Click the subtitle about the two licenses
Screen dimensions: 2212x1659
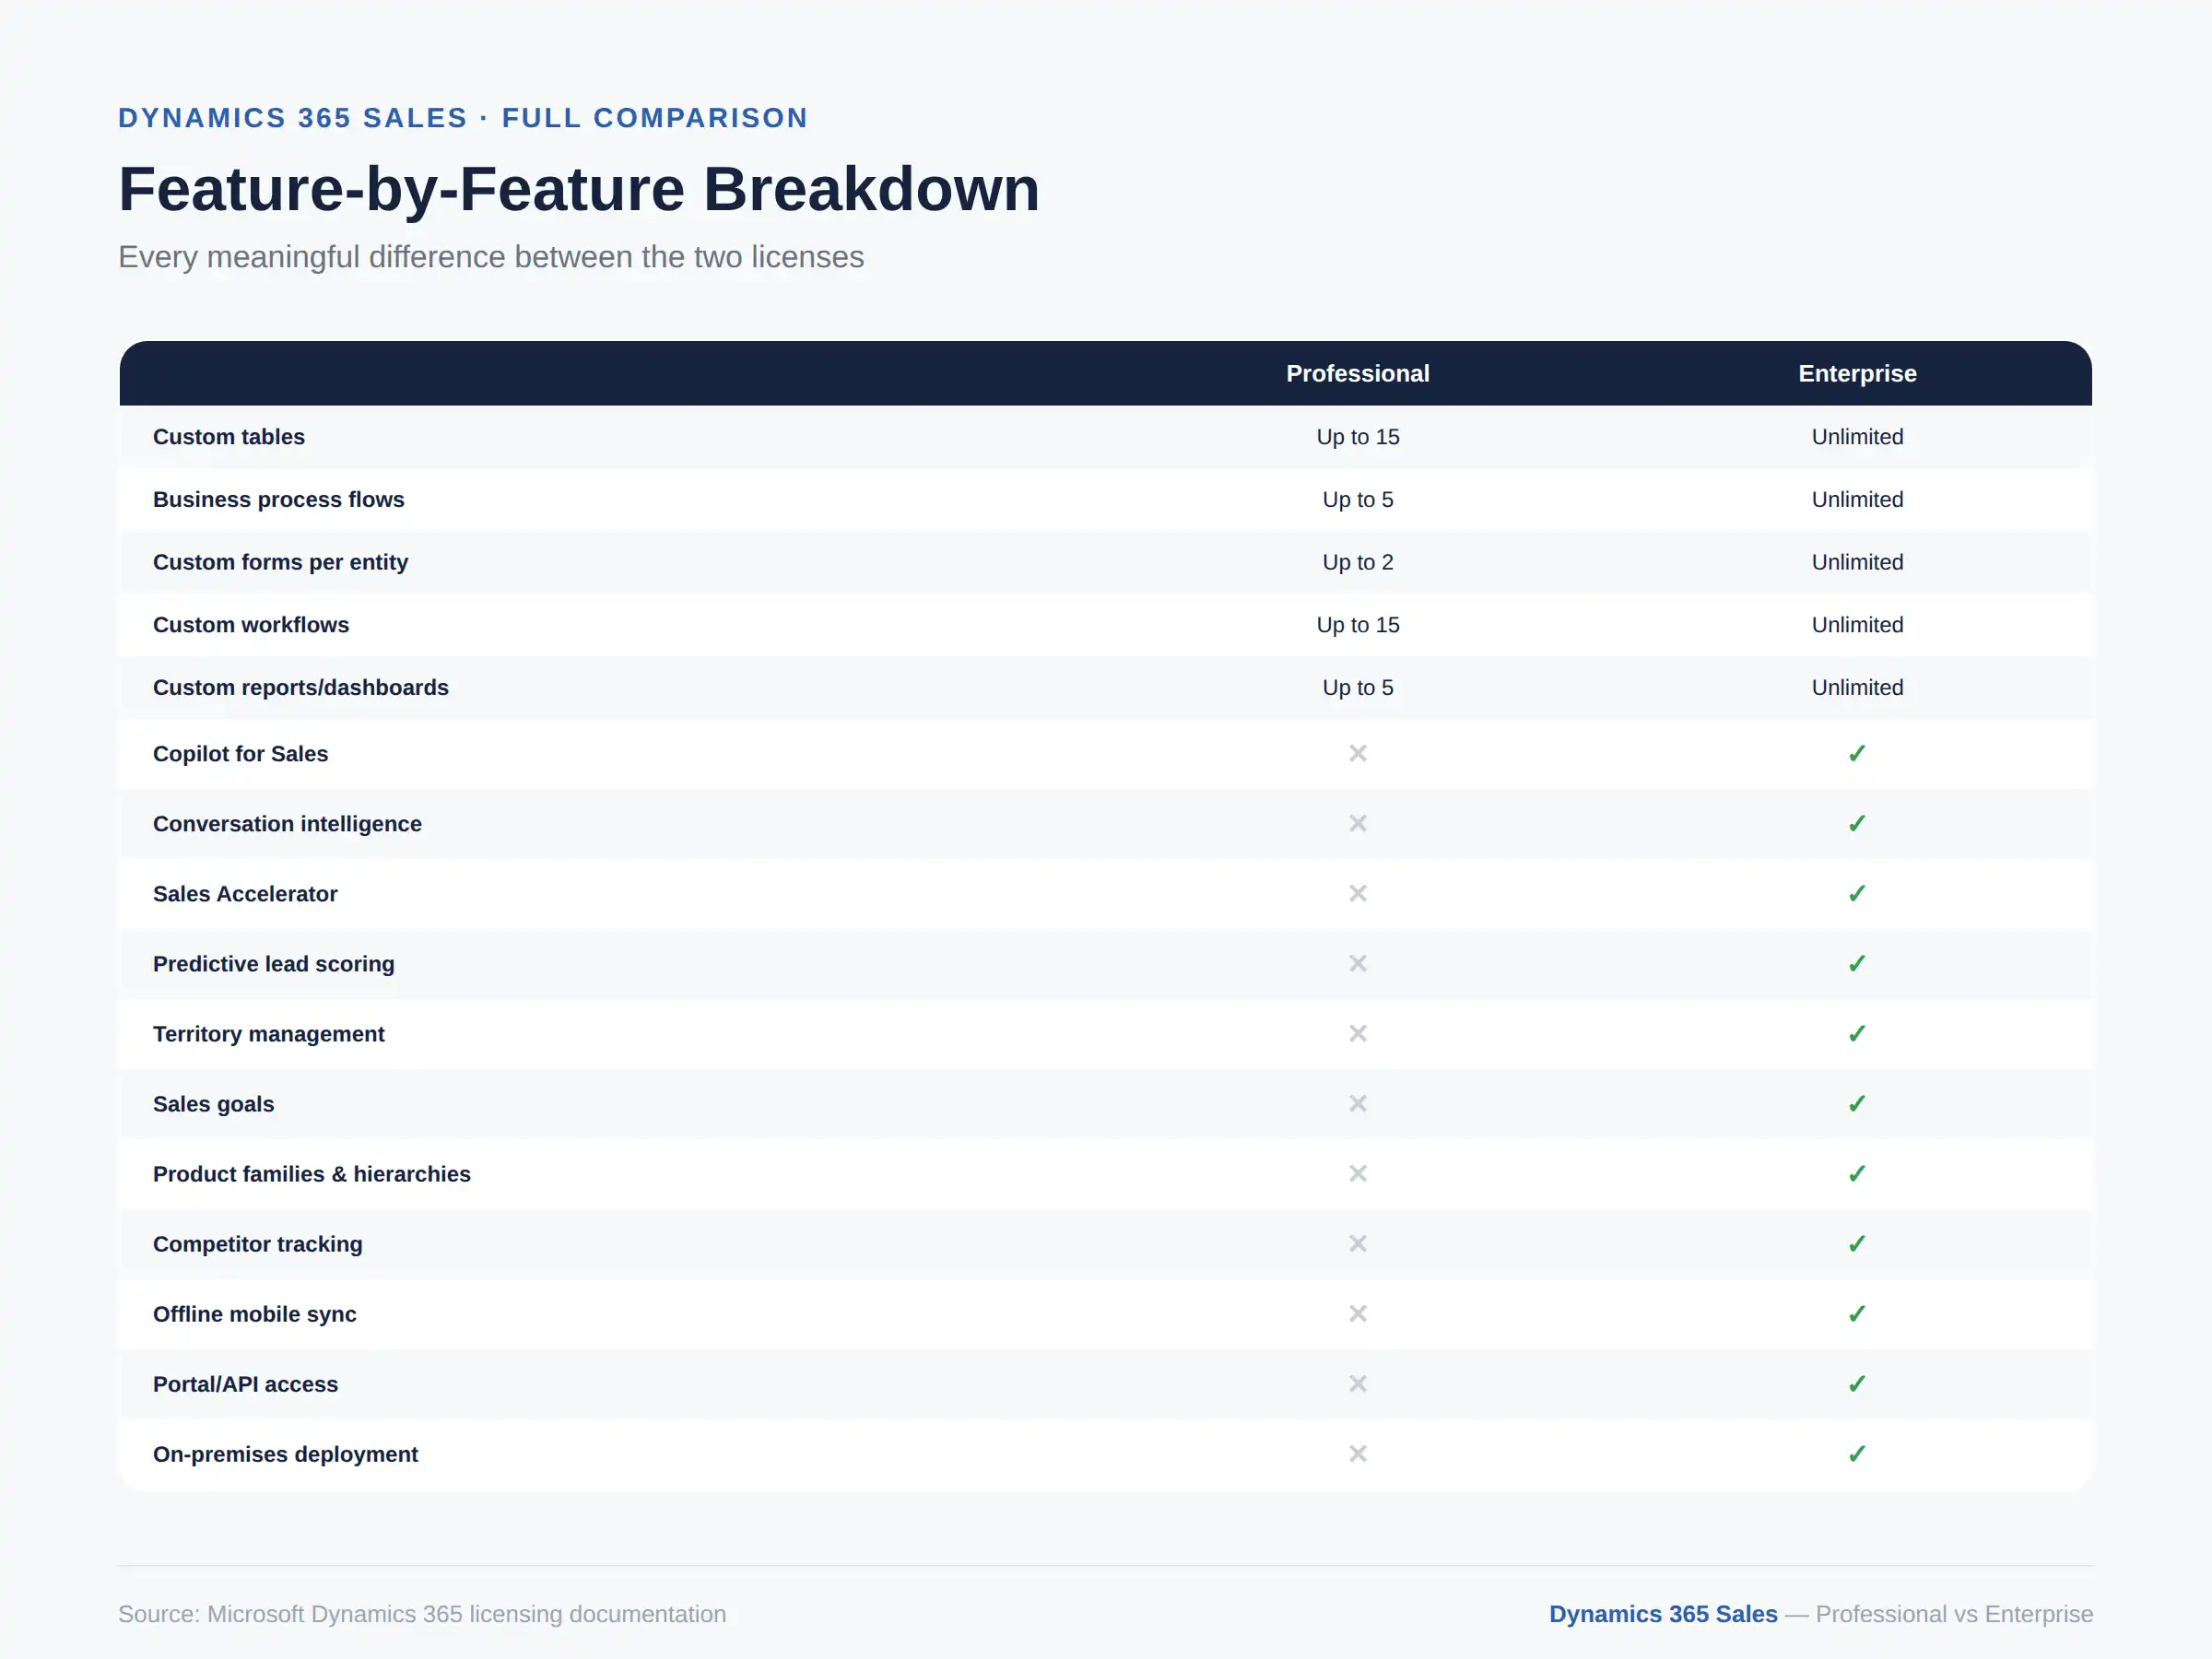pyautogui.click(x=491, y=257)
